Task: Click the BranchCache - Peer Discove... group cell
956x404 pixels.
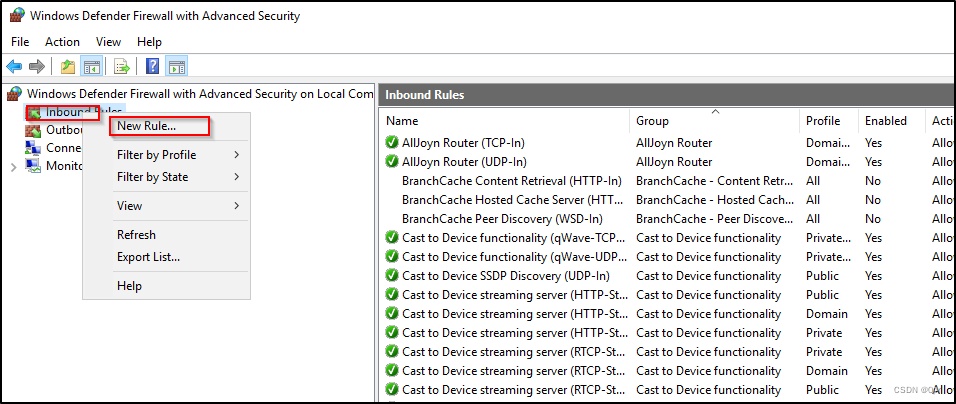Action: 715,219
